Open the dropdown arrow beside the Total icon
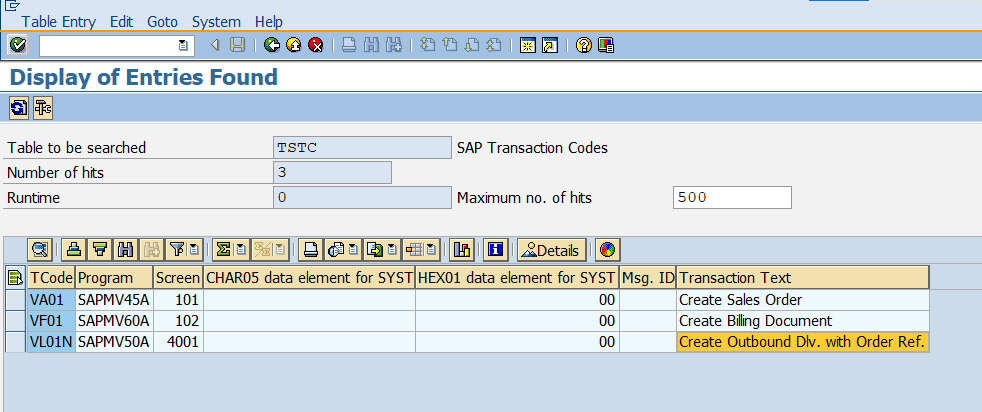 tap(241, 250)
